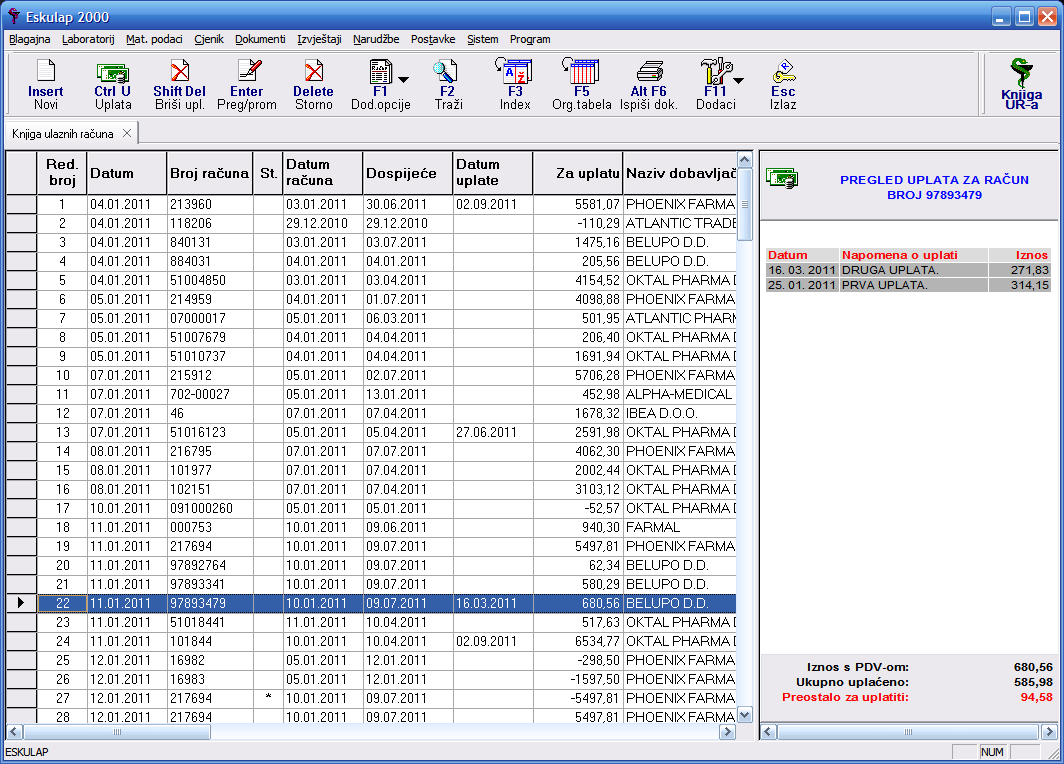Click the payments panel scroll left arrow
The width and height of the screenshot is (1064, 764).
point(768,731)
